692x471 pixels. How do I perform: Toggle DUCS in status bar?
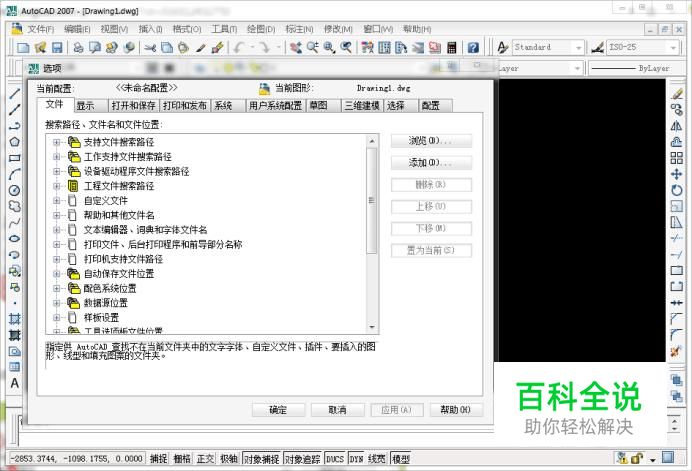335,459
